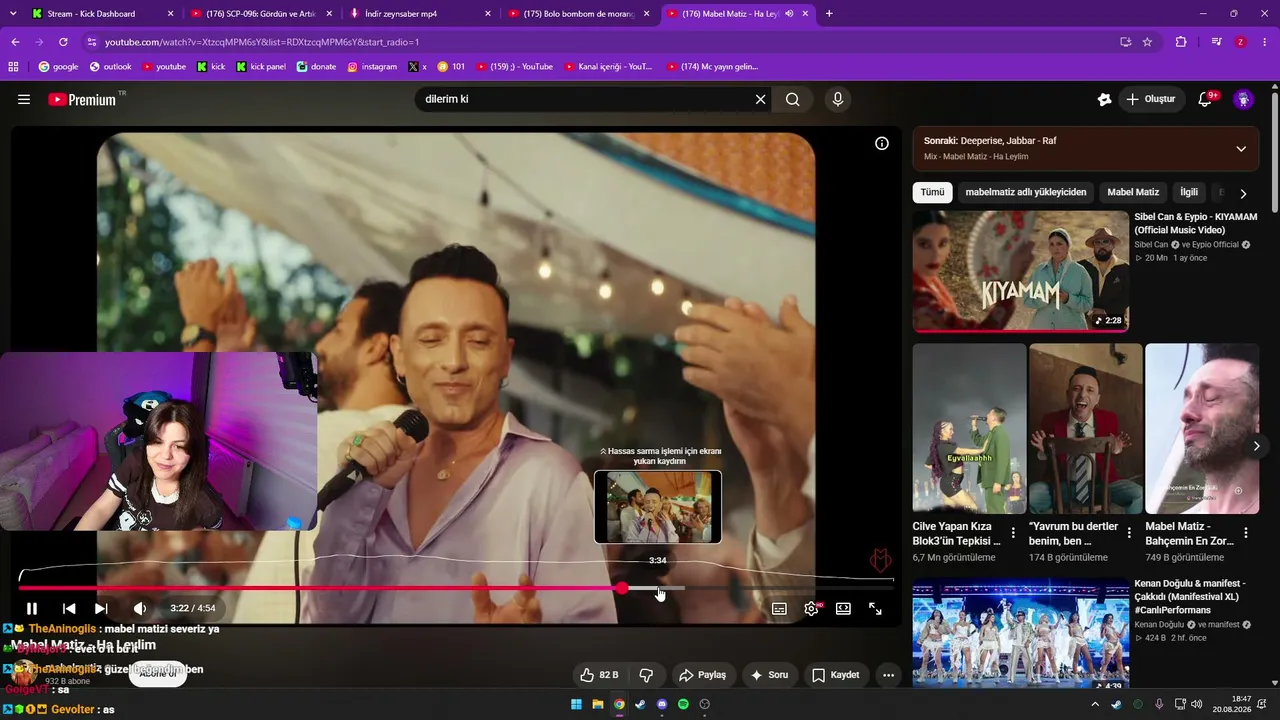This screenshot has width=1280, height=720.
Task: Pause the YouTube video
Action: [x=32, y=608]
